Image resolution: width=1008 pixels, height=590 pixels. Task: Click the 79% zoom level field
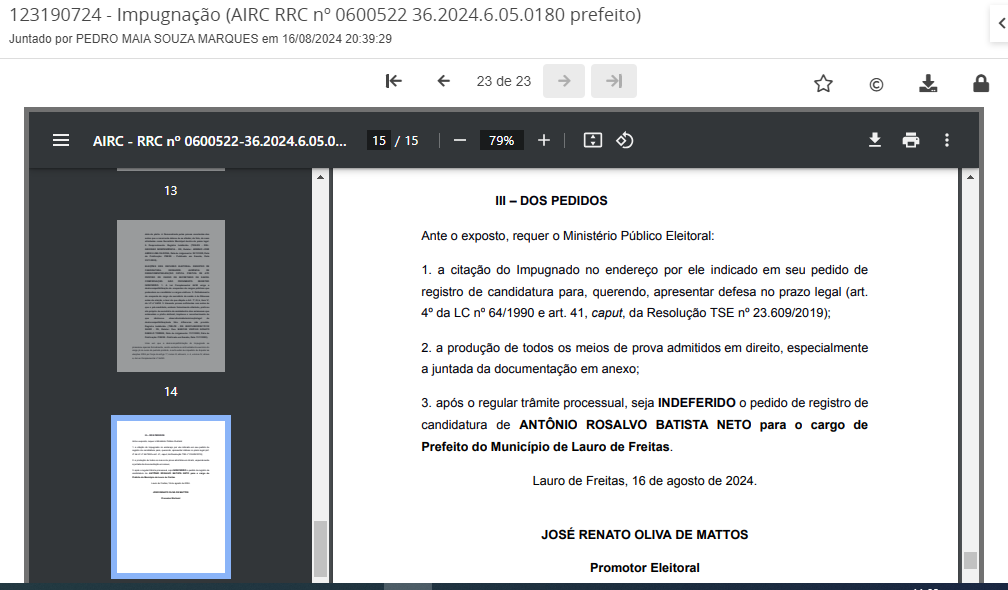501,141
